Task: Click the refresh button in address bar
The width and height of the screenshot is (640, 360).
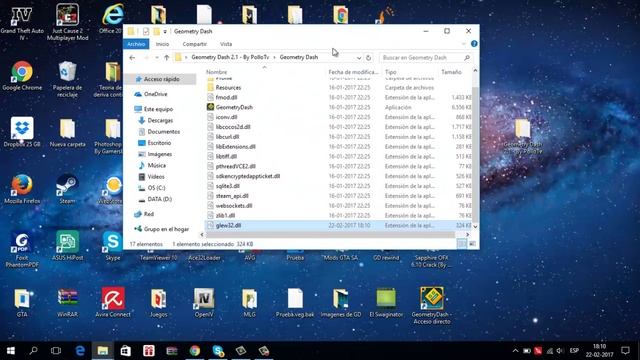Action: click(x=368, y=58)
